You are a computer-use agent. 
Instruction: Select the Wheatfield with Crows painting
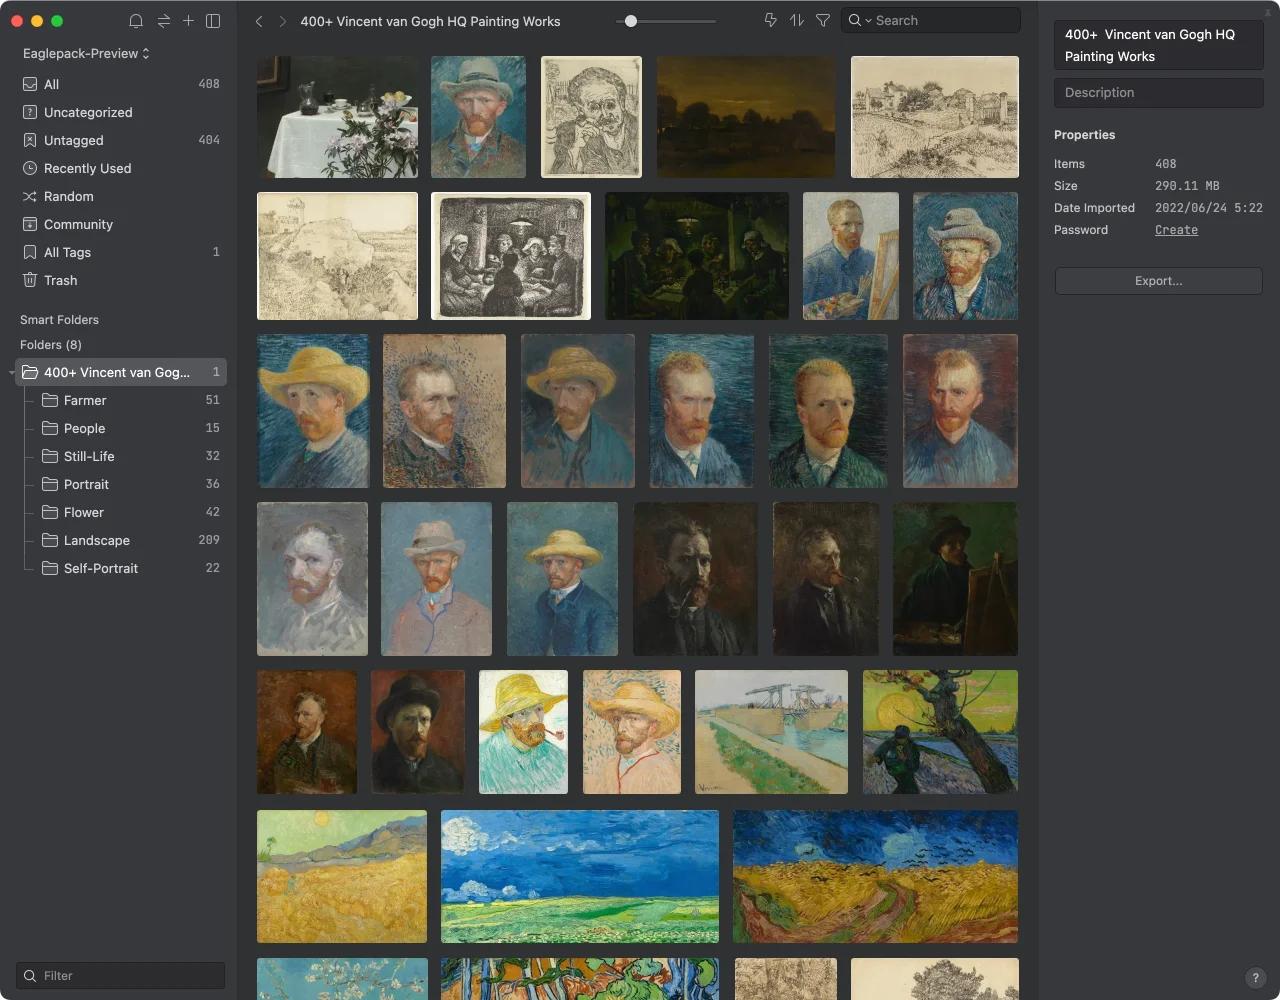click(875, 876)
